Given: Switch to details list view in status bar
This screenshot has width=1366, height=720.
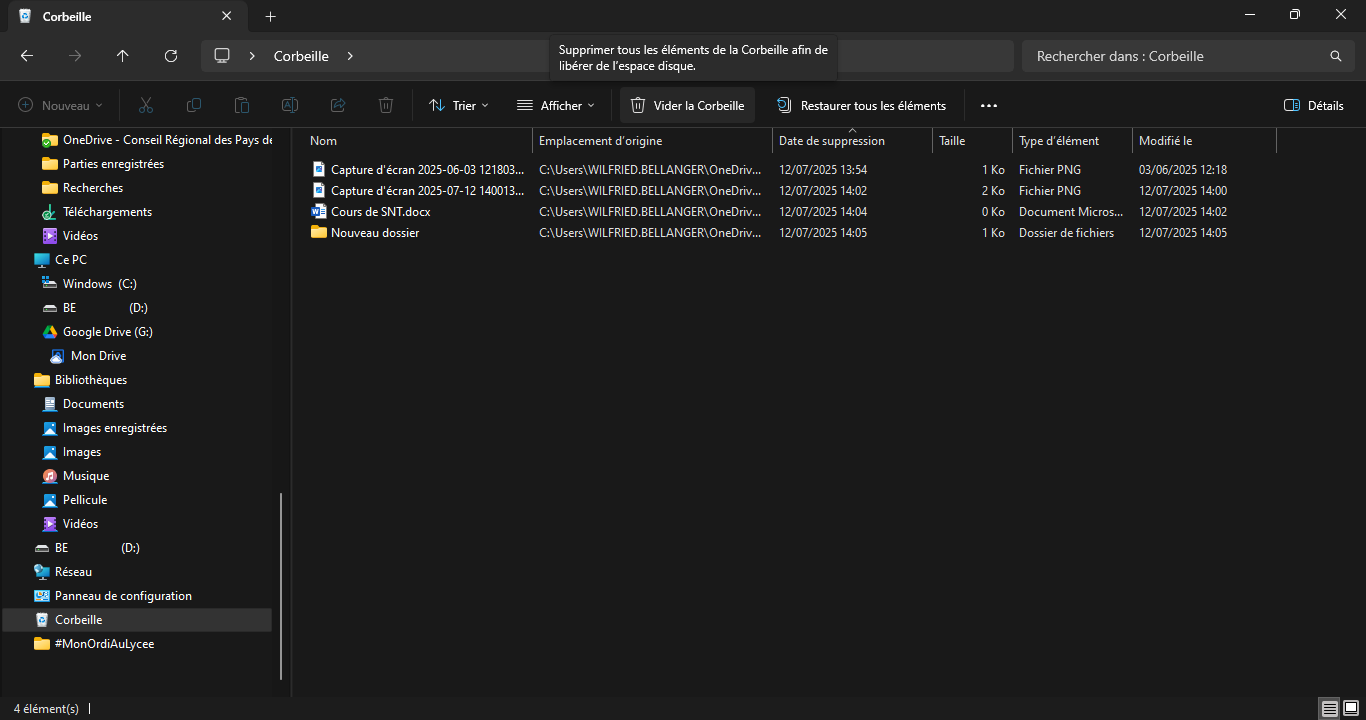Looking at the screenshot, I should click(x=1329, y=709).
